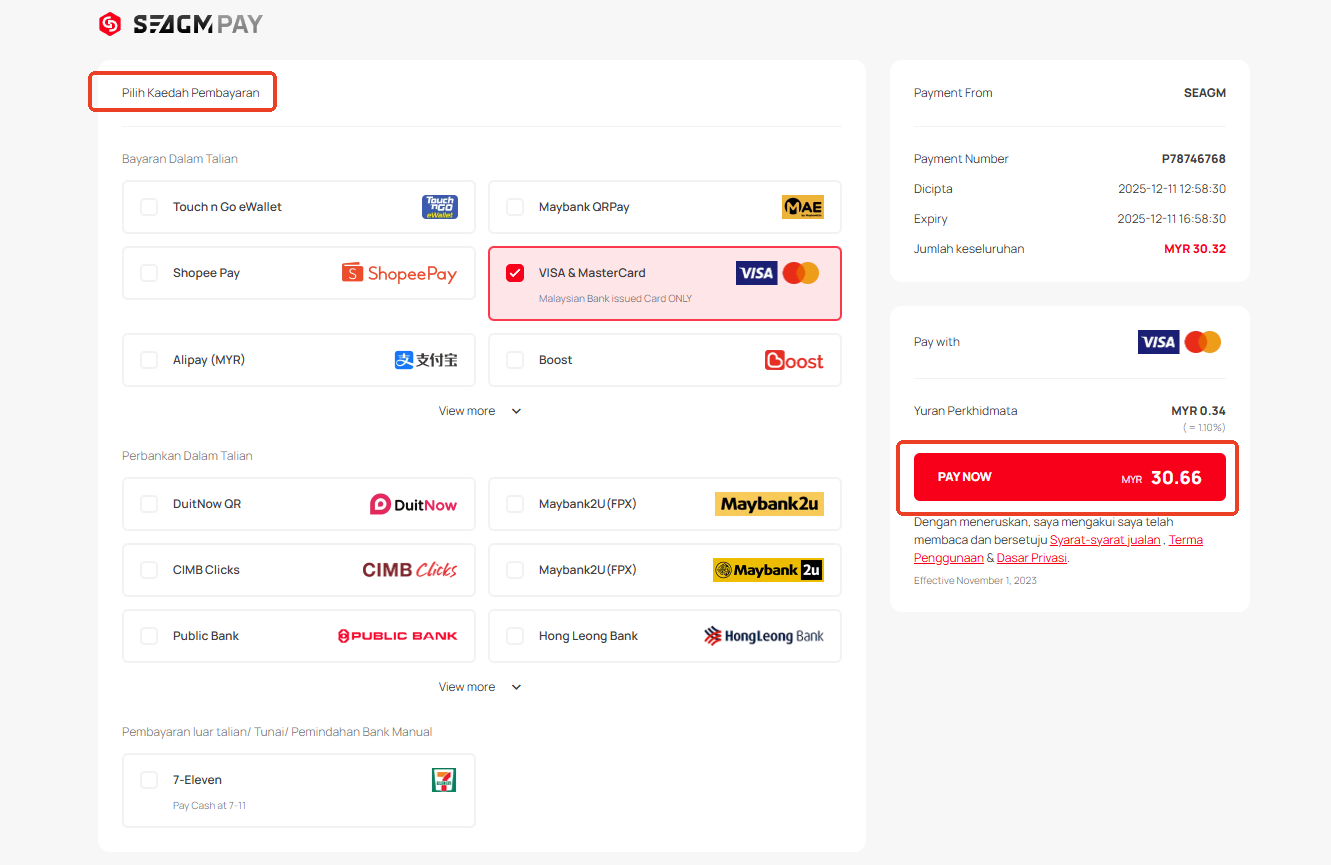Check the Shopee Pay checkbox
Viewport: 1331px width, 865px height.
[x=149, y=273]
